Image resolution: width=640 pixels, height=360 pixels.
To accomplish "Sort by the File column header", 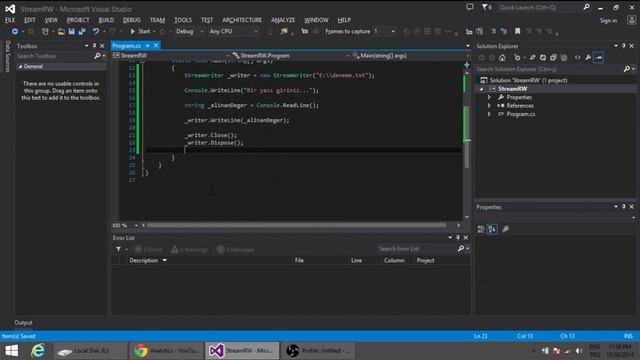I will coord(299,260).
